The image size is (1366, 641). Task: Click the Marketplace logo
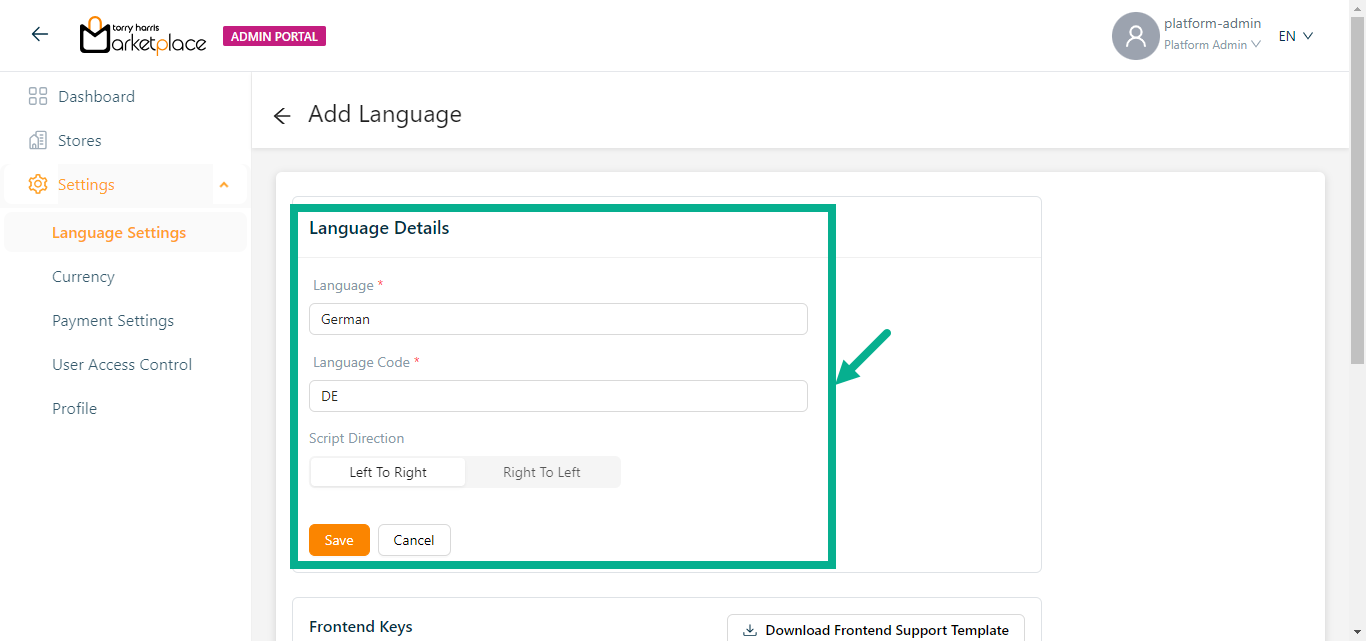click(143, 36)
